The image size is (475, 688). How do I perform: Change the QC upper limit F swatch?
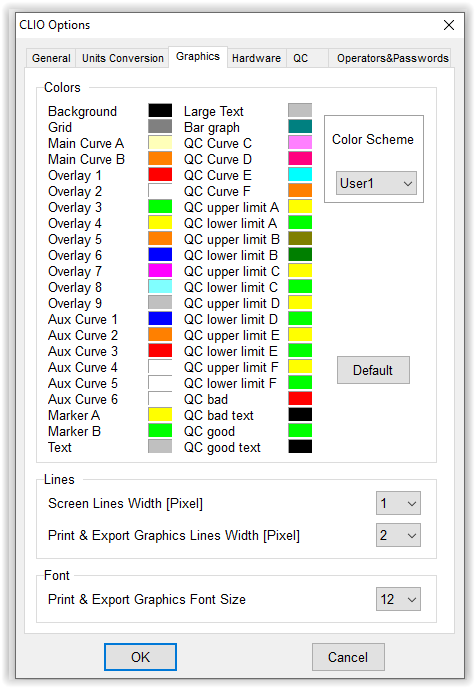pyautogui.click(x=300, y=366)
